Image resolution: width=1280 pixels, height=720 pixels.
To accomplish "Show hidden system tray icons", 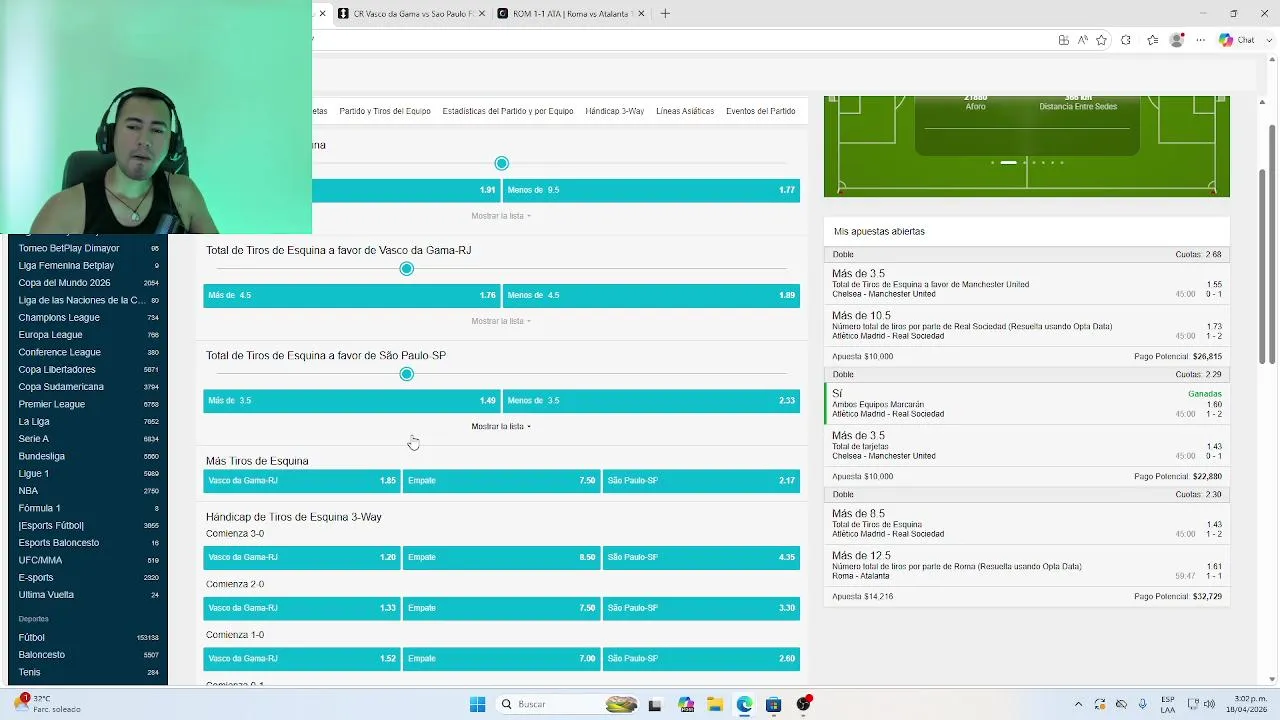I will (x=1078, y=704).
